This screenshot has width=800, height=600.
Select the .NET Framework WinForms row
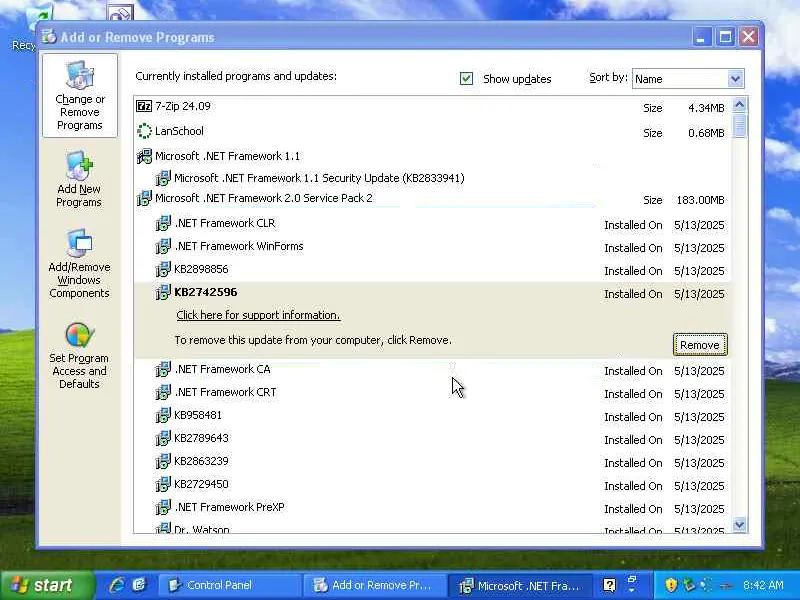pyautogui.click(x=432, y=247)
